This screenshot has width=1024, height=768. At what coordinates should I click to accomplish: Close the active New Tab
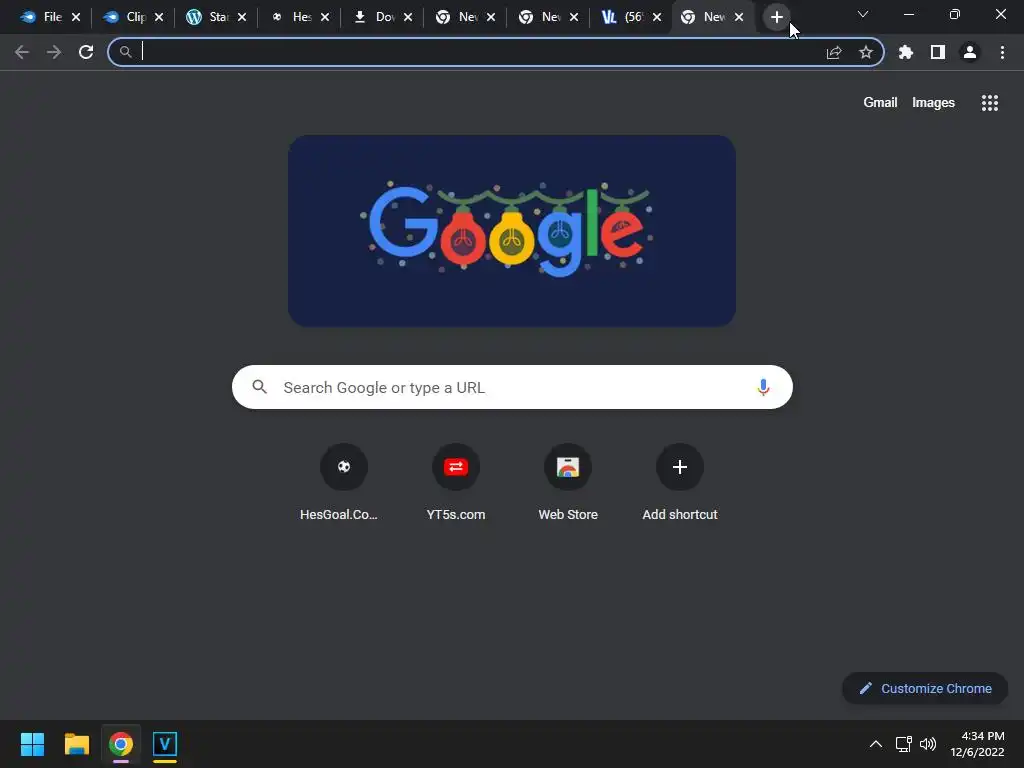coord(739,18)
